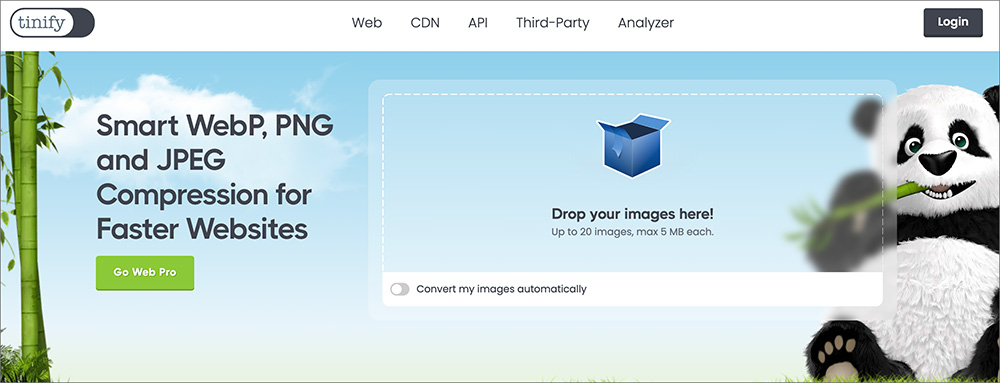The width and height of the screenshot is (1000, 383).
Task: Click the Login button
Action: [953, 22]
